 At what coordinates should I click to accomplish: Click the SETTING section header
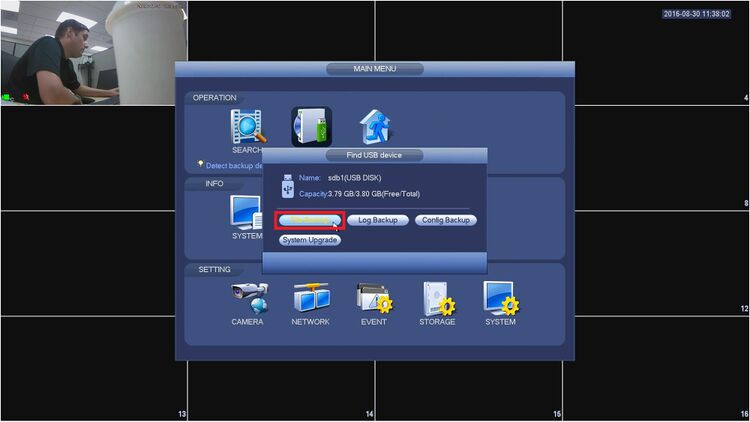point(214,269)
